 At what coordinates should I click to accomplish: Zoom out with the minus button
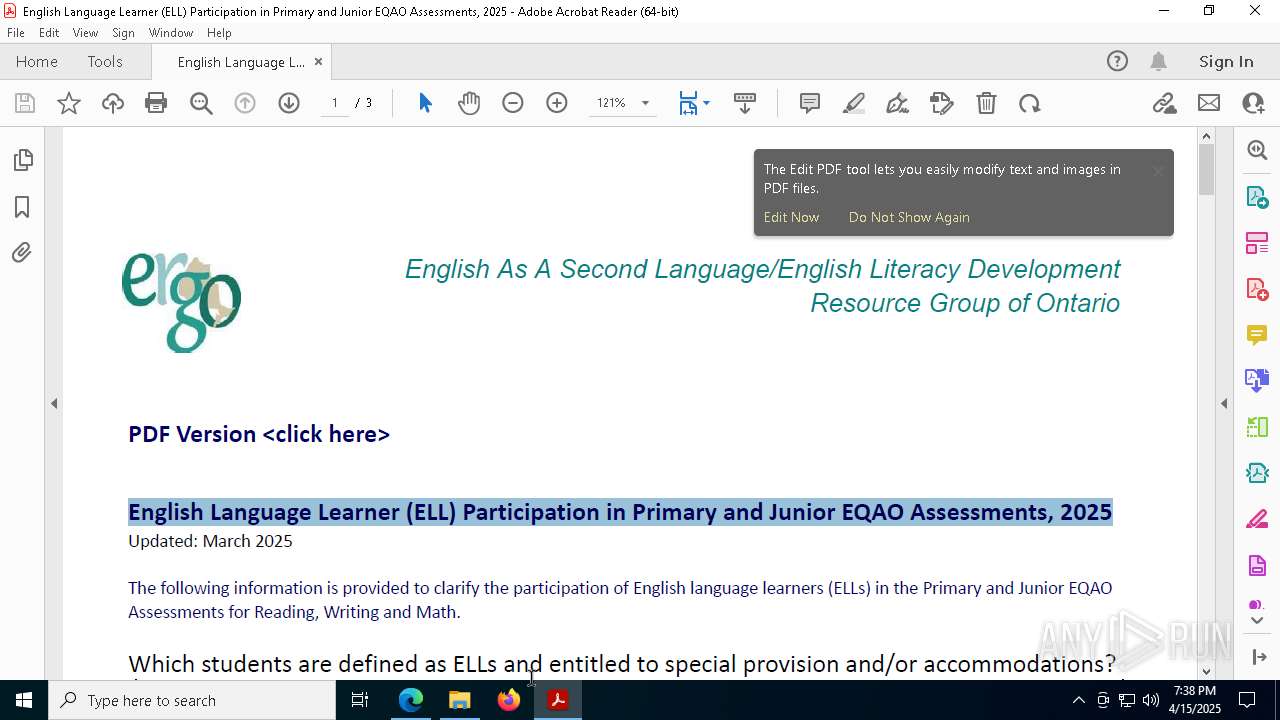[513, 103]
